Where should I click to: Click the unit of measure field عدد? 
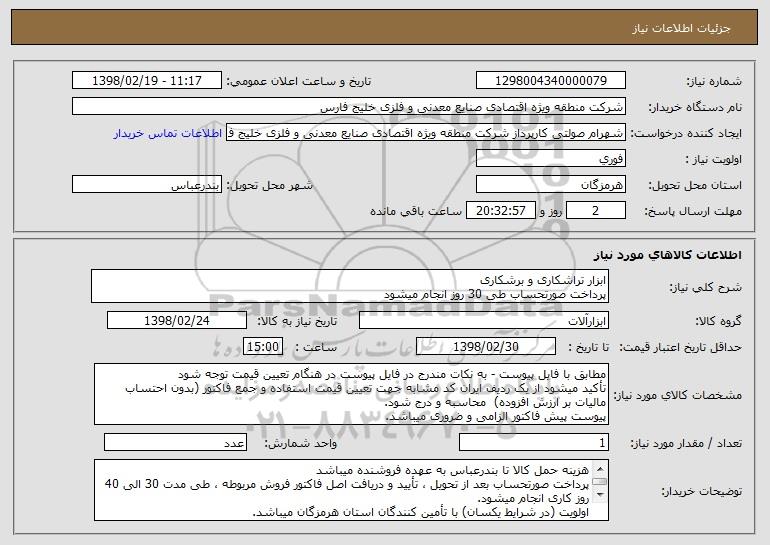[175, 443]
